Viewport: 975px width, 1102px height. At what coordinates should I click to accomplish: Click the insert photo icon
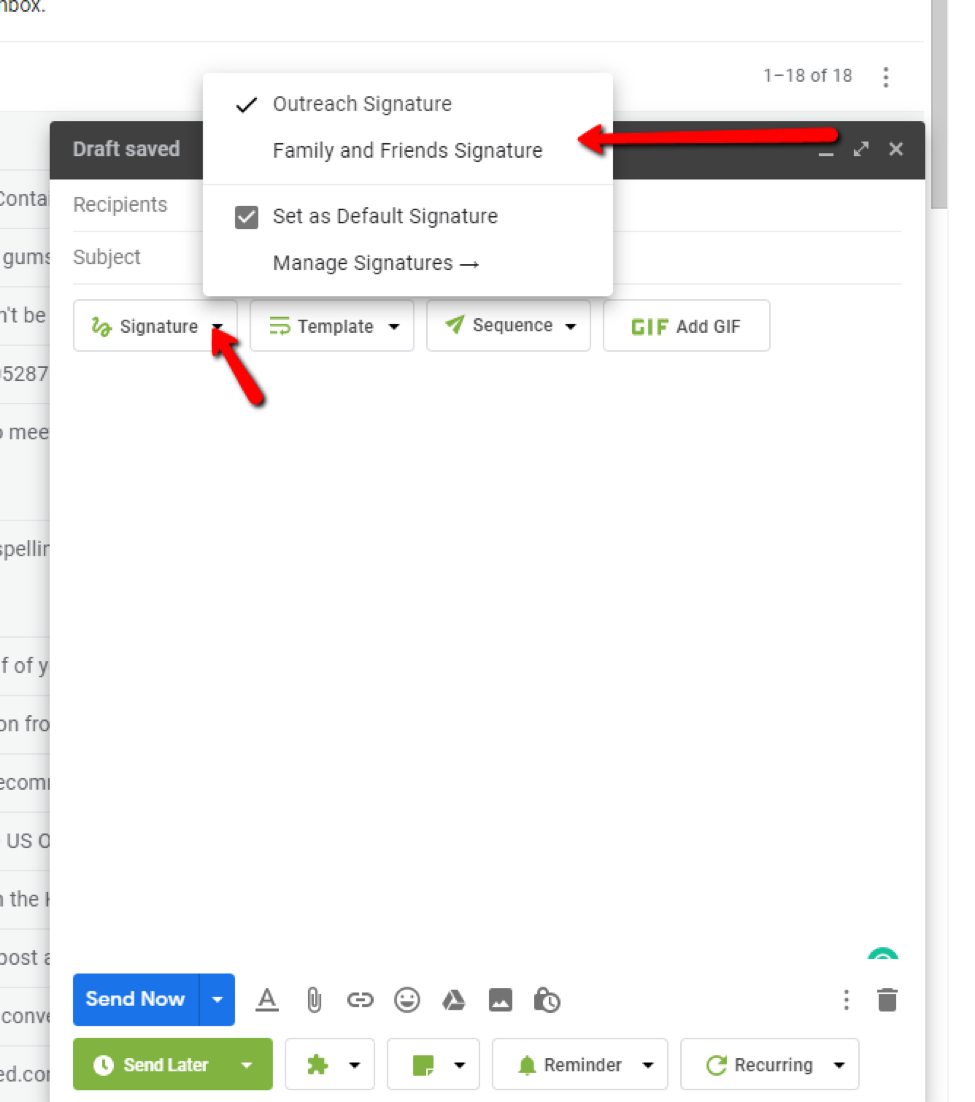coord(500,1000)
